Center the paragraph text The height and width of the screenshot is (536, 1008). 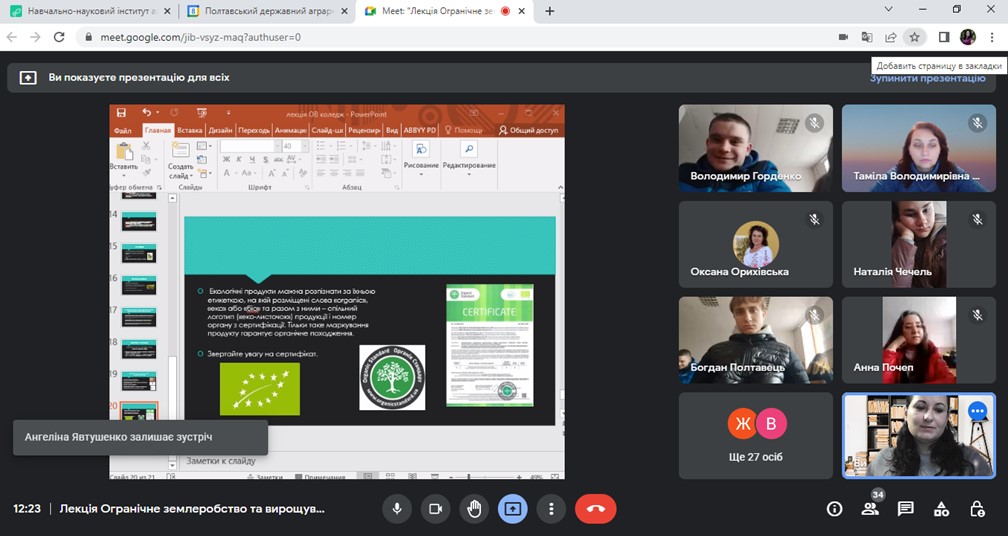pos(334,173)
